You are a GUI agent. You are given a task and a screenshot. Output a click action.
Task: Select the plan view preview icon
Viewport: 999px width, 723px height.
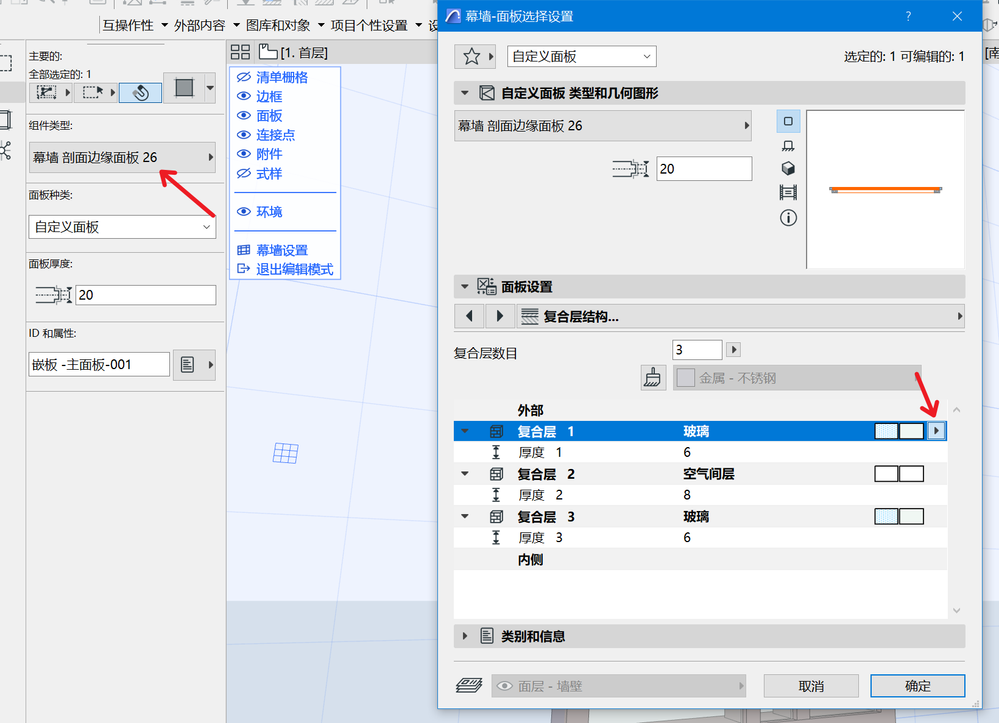pyautogui.click(x=788, y=121)
